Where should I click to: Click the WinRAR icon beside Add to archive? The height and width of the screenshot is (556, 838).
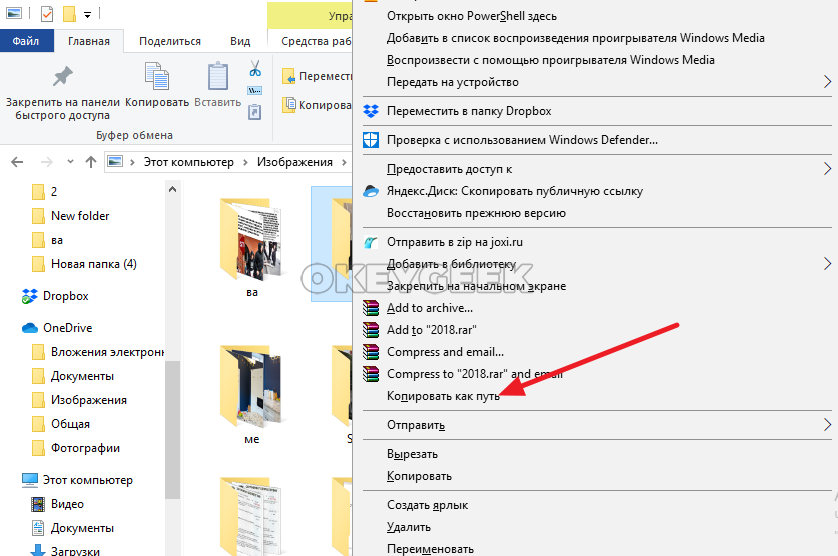point(371,308)
